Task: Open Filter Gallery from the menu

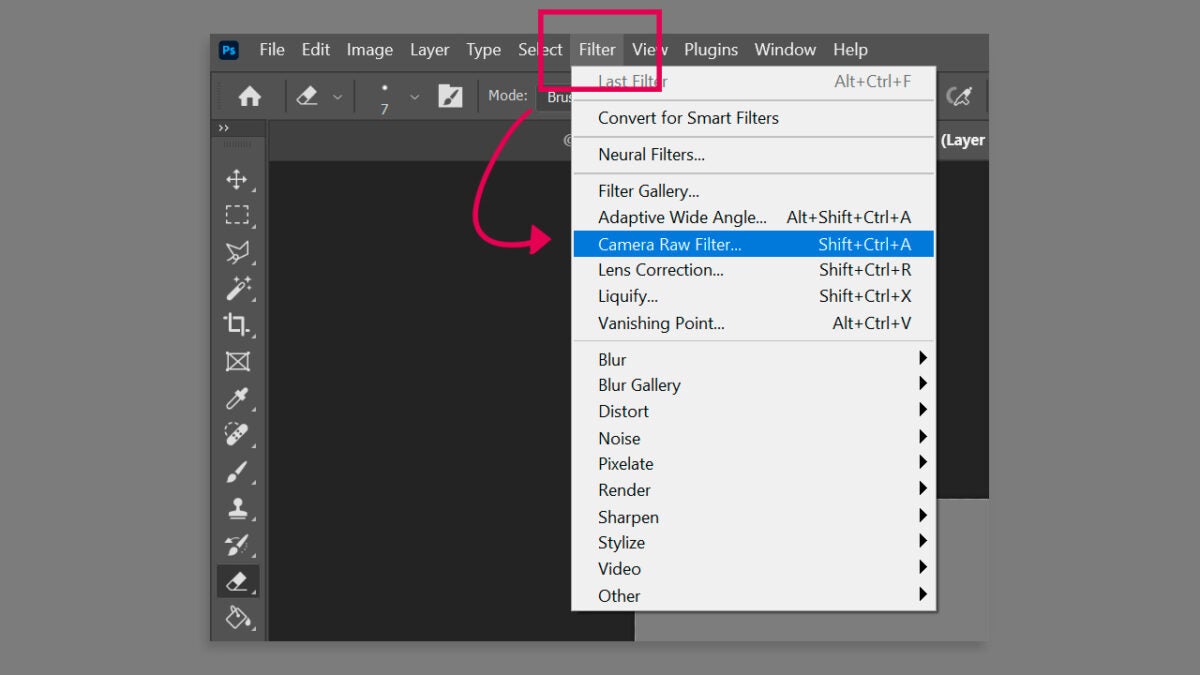Action: 754,191
